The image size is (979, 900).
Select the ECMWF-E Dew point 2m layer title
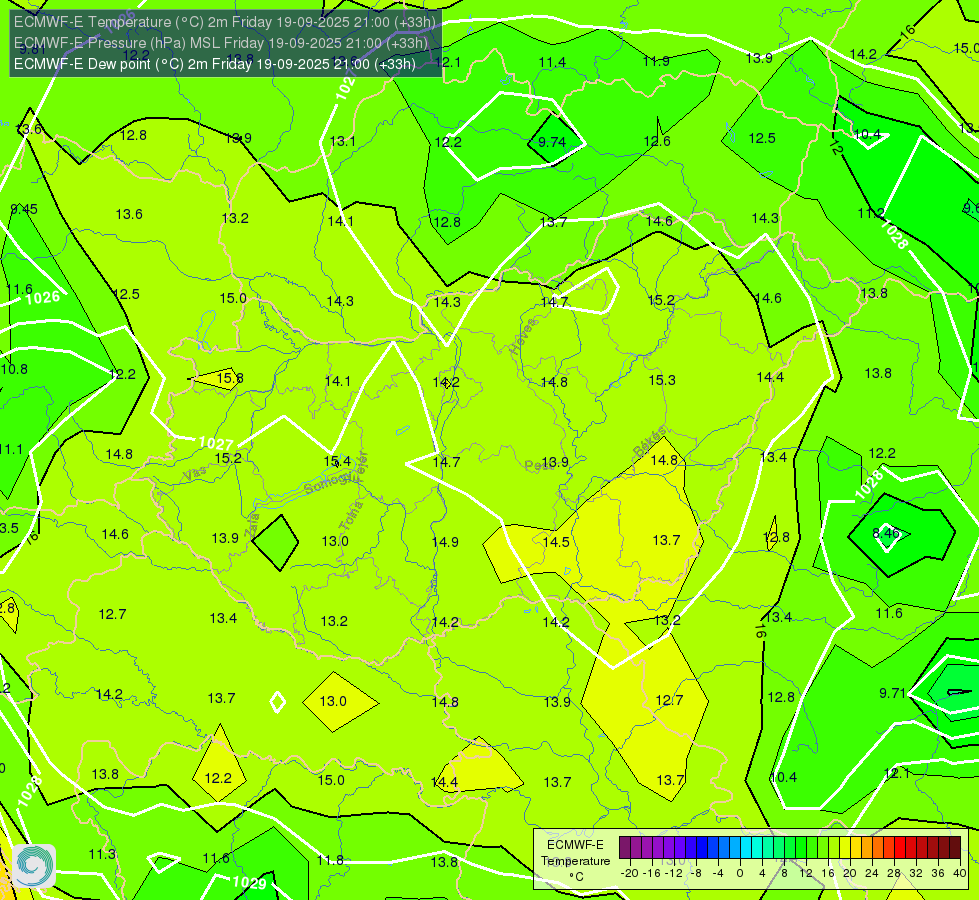[x=215, y=64]
